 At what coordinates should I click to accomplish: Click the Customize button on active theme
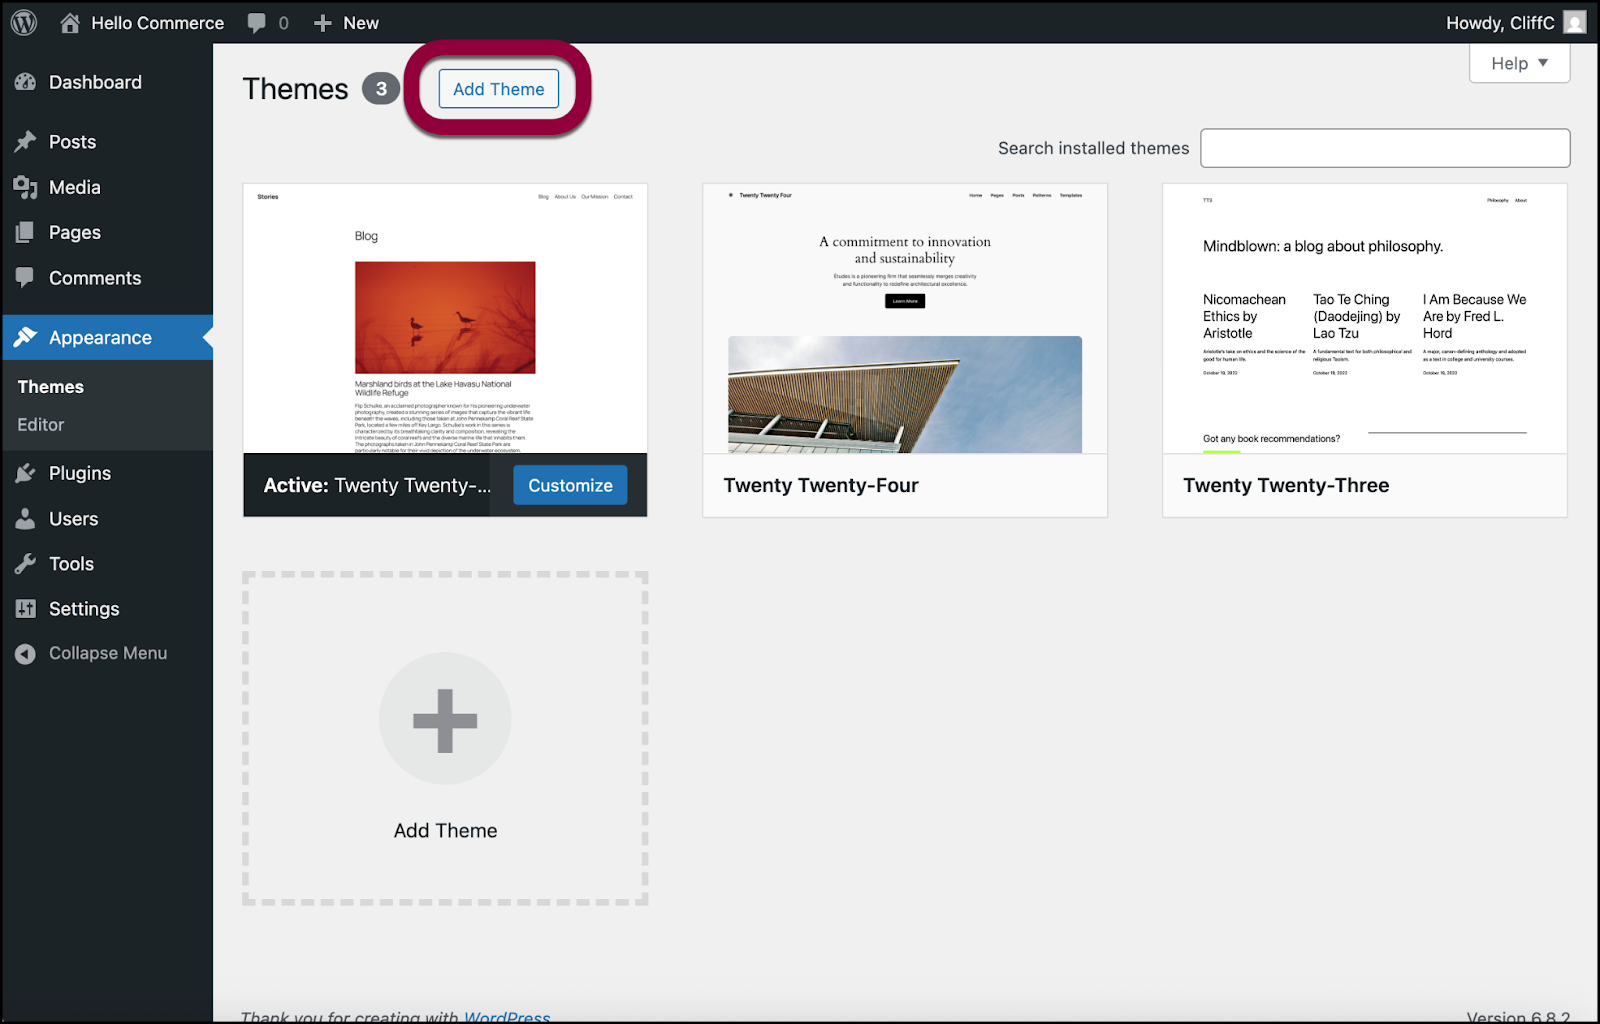click(x=570, y=485)
